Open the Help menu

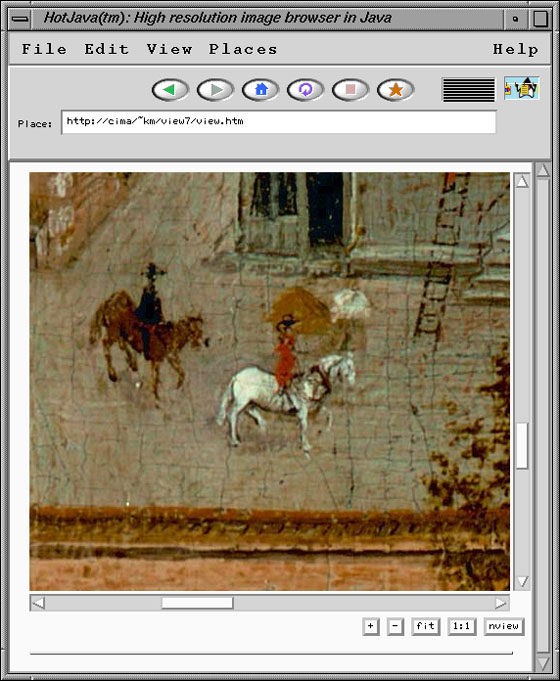point(515,50)
